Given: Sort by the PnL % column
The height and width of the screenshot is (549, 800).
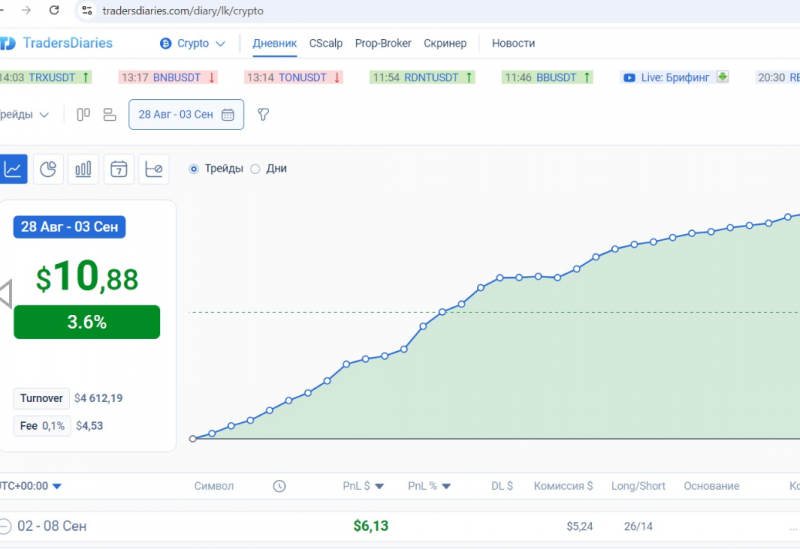Looking at the screenshot, I should (429, 486).
